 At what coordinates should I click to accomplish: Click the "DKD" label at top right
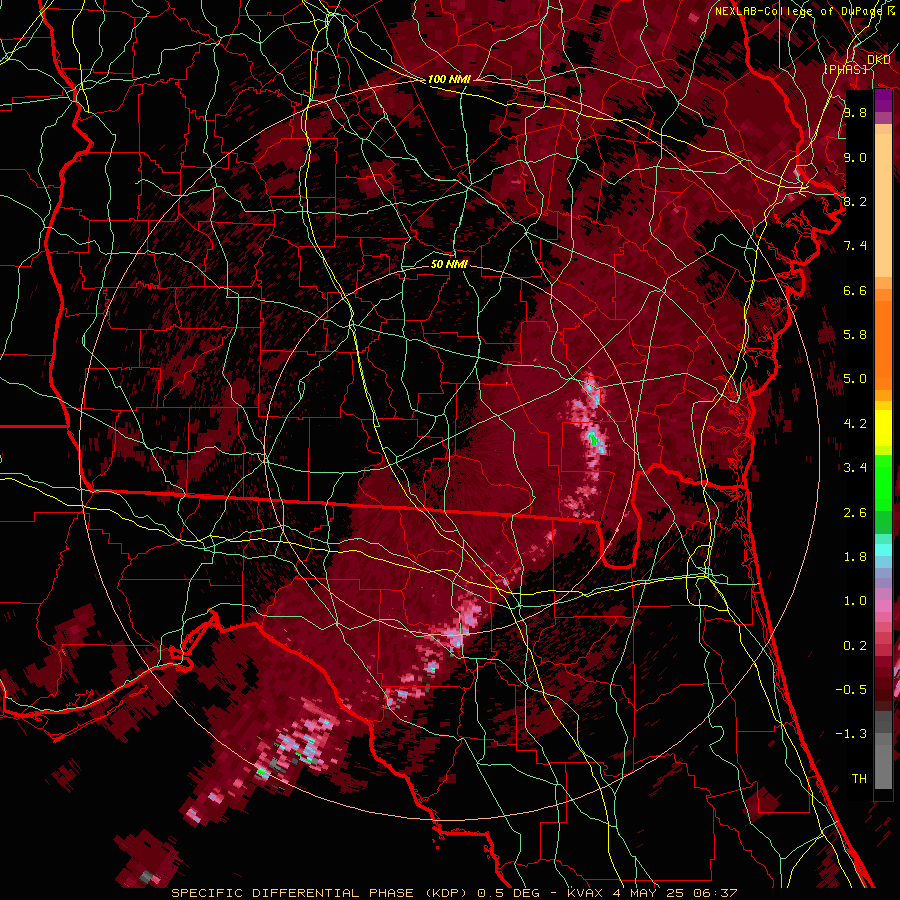tap(879, 60)
